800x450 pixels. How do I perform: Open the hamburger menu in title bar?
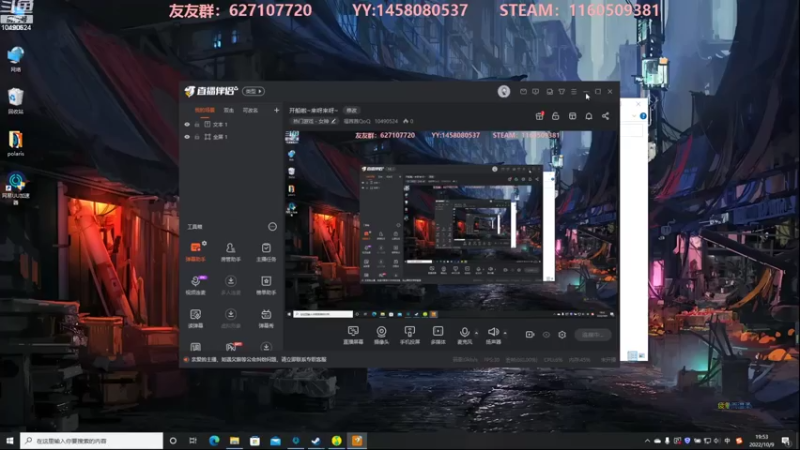(x=573, y=91)
